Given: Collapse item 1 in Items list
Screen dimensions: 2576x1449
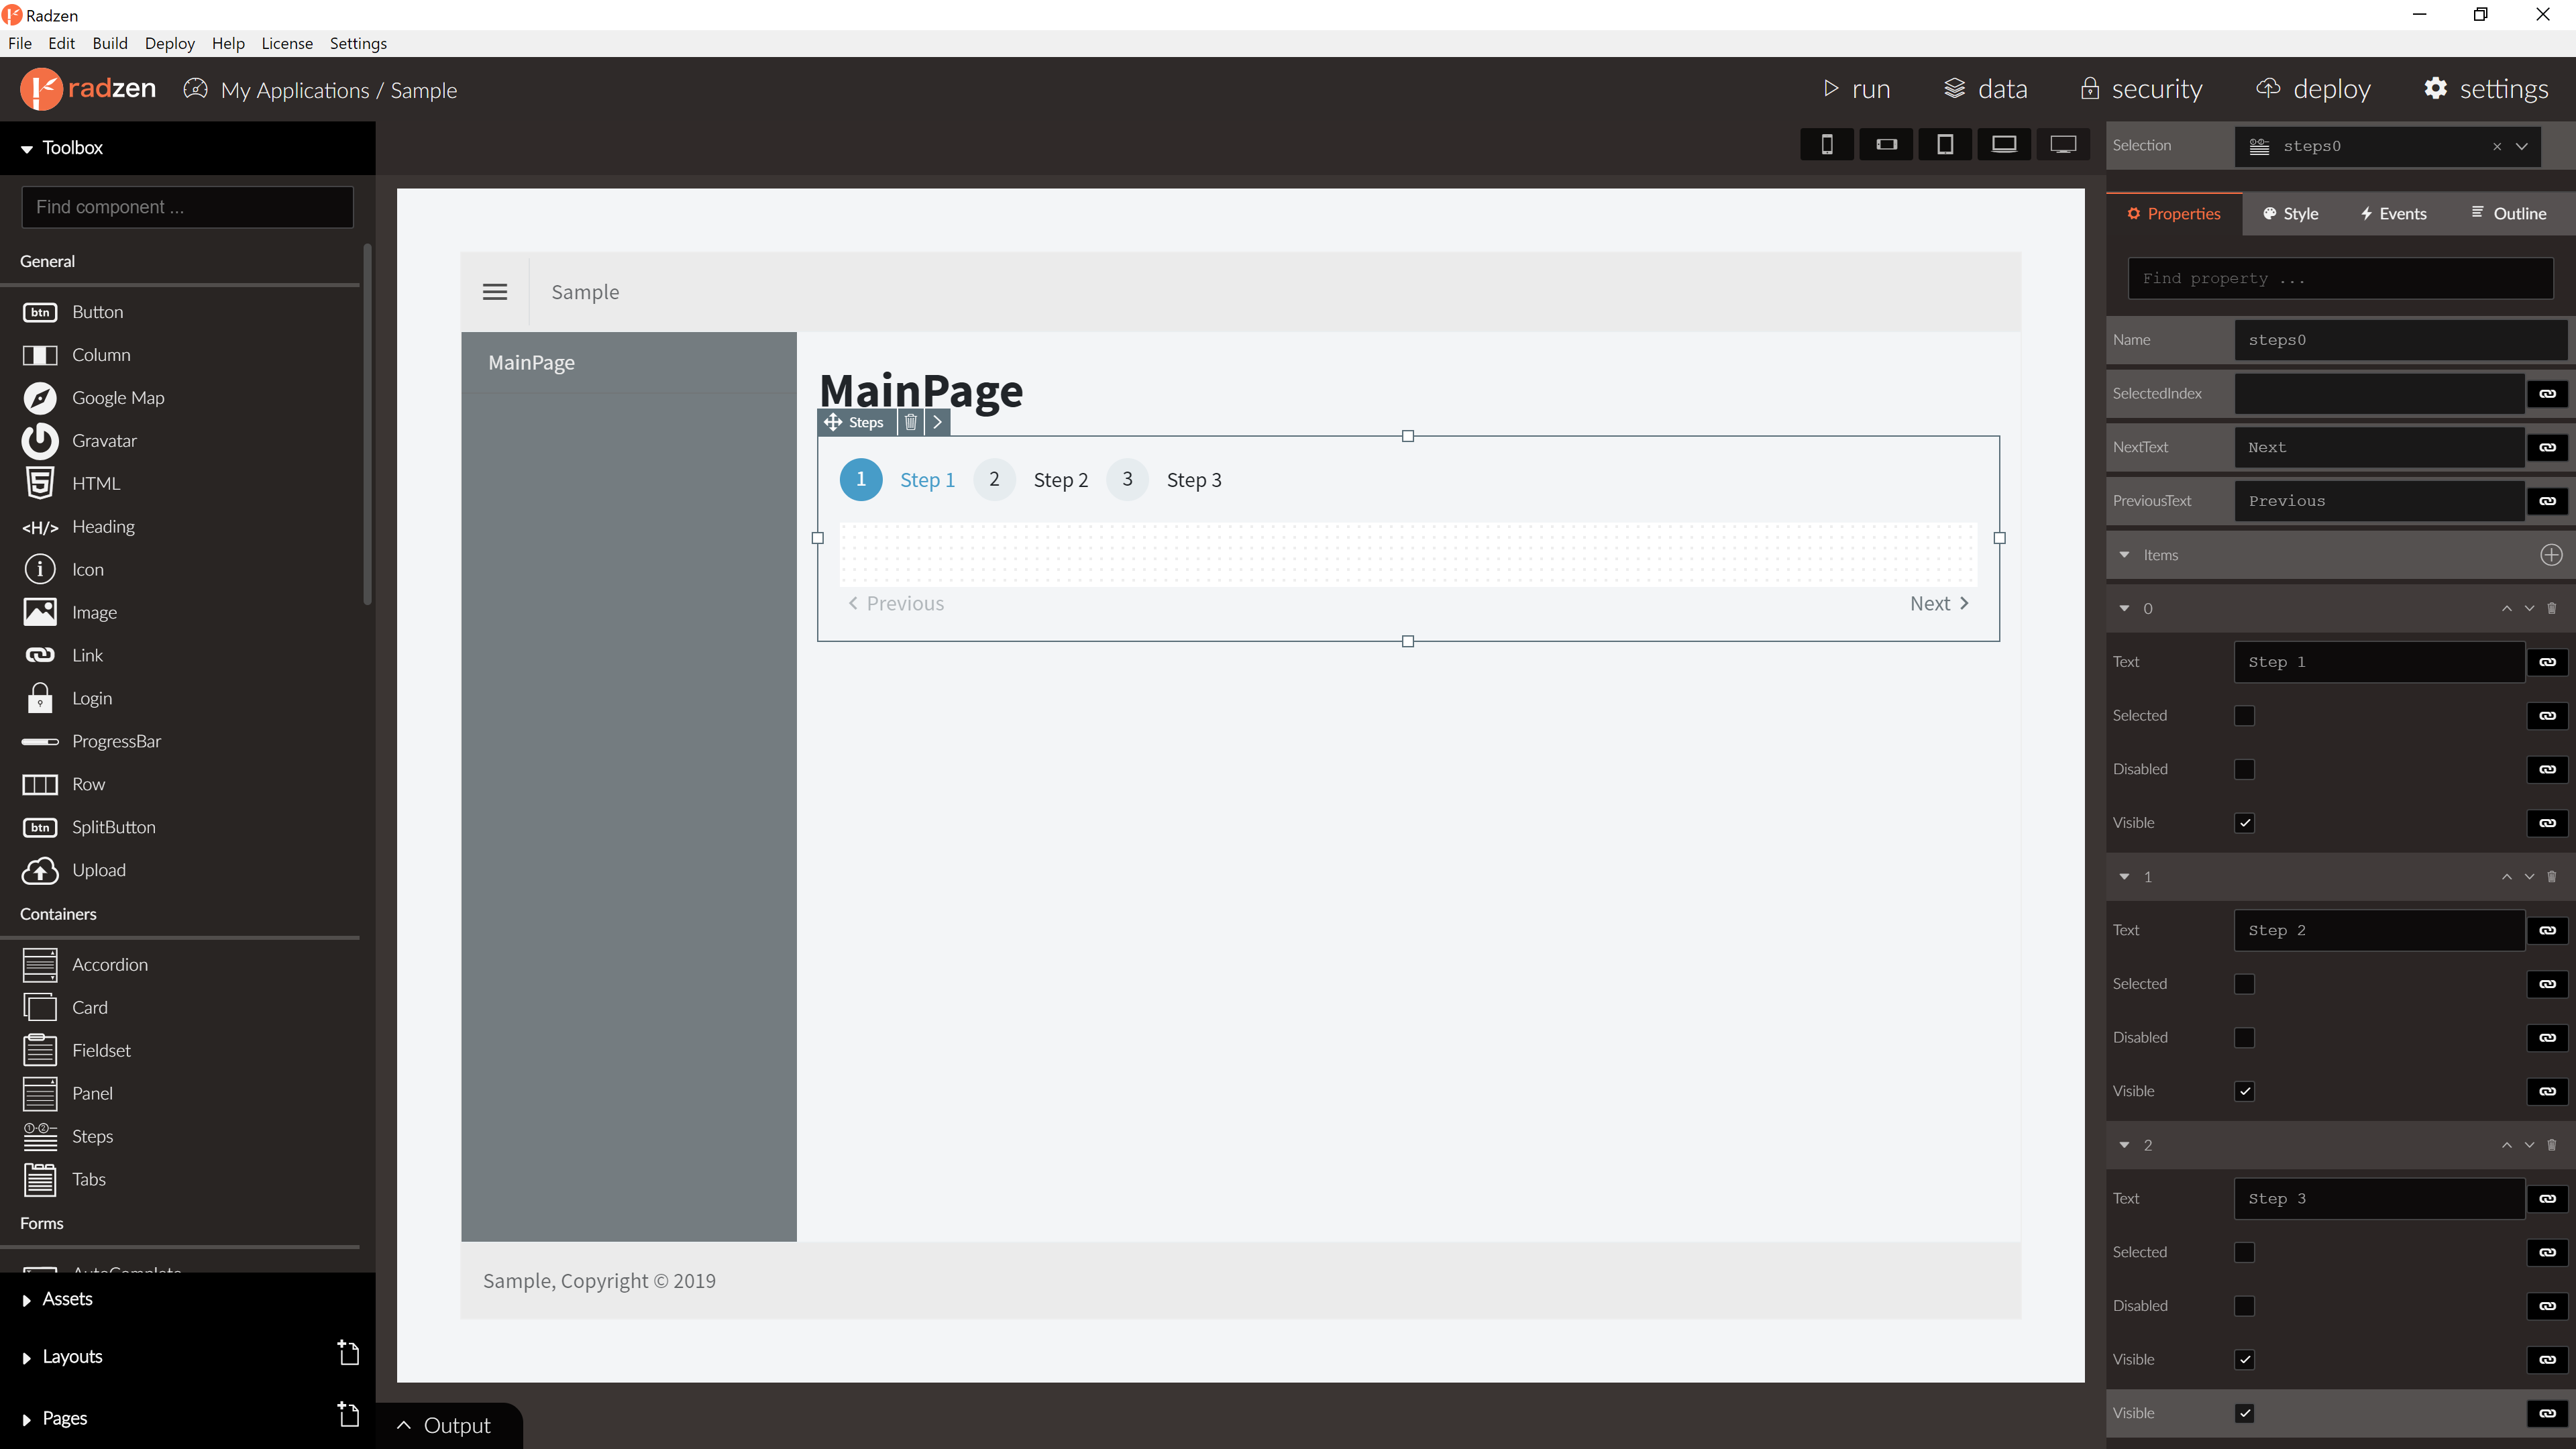Looking at the screenshot, I should coord(2124,877).
